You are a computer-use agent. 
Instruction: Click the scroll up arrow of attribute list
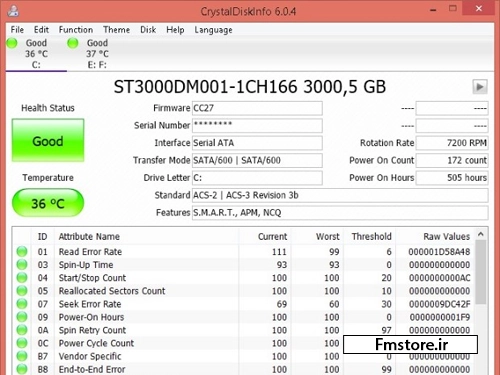(481, 235)
